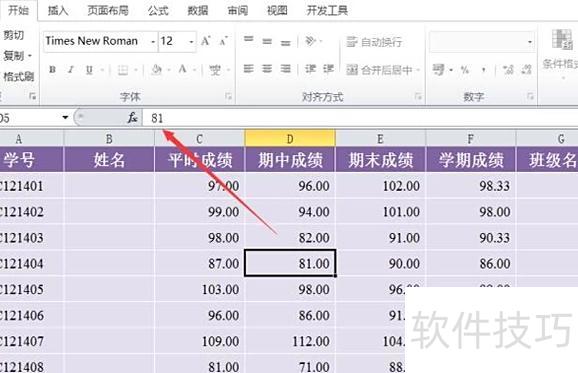Open the font size 12 dropdown
The height and width of the screenshot is (373, 578).
191,41
